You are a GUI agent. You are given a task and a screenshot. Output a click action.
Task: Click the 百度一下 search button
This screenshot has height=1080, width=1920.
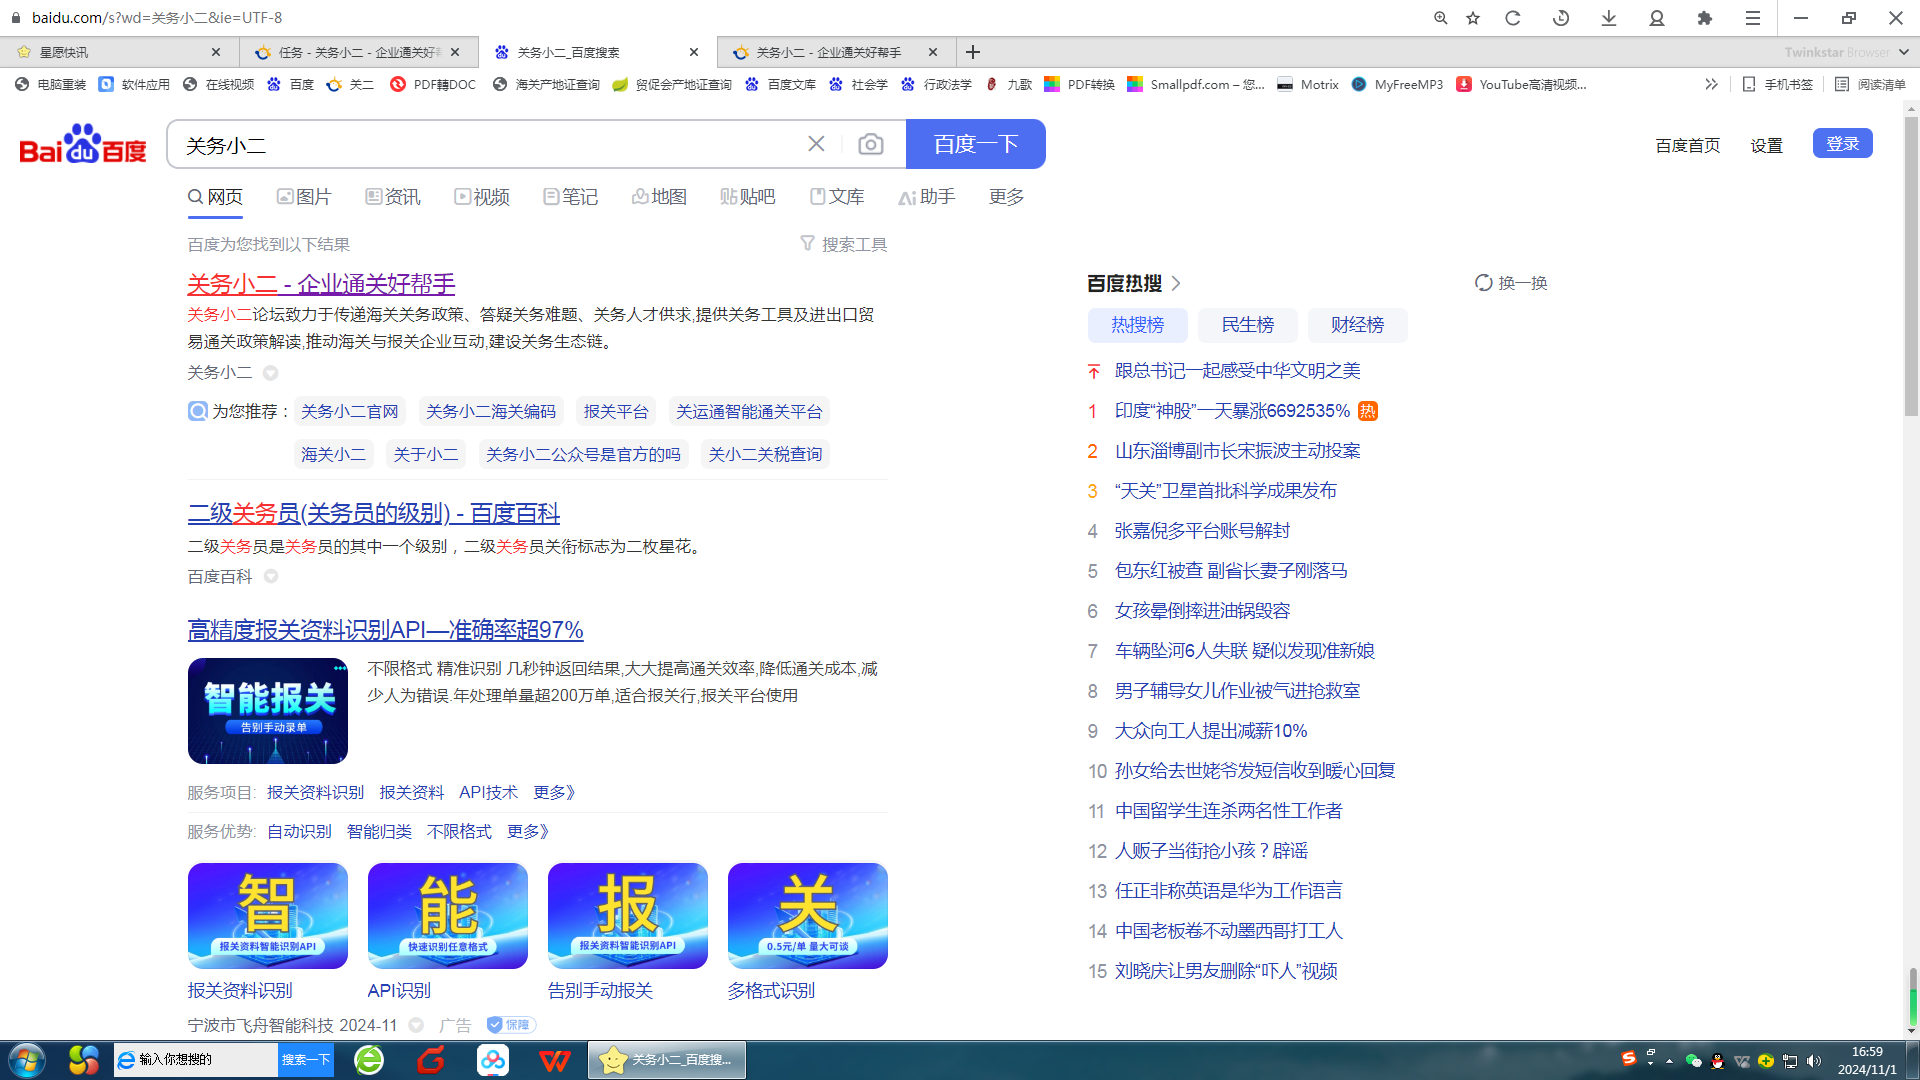pyautogui.click(x=976, y=144)
